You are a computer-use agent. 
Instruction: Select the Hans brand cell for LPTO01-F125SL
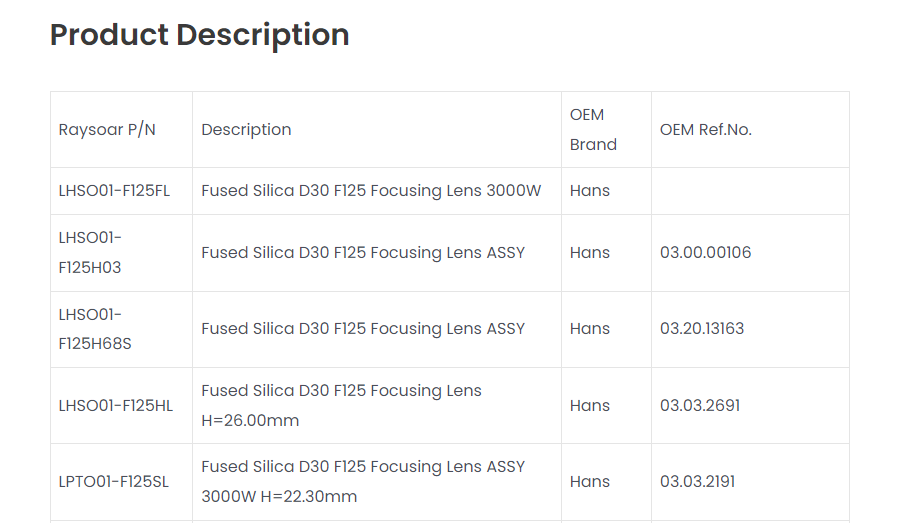pyautogui.click(x=590, y=482)
